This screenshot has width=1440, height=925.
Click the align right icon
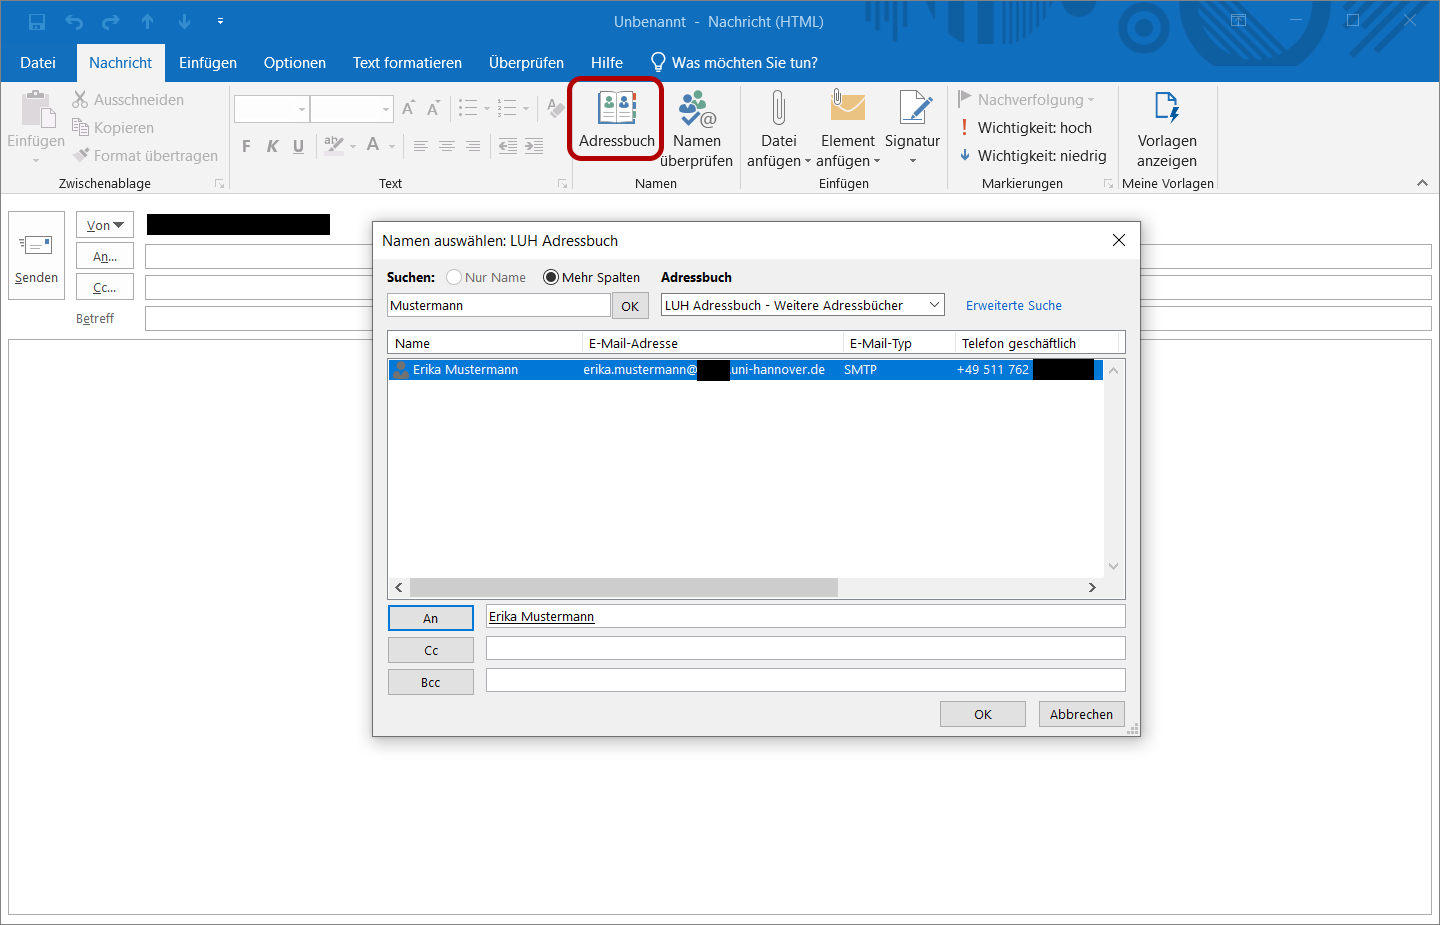[x=473, y=146]
